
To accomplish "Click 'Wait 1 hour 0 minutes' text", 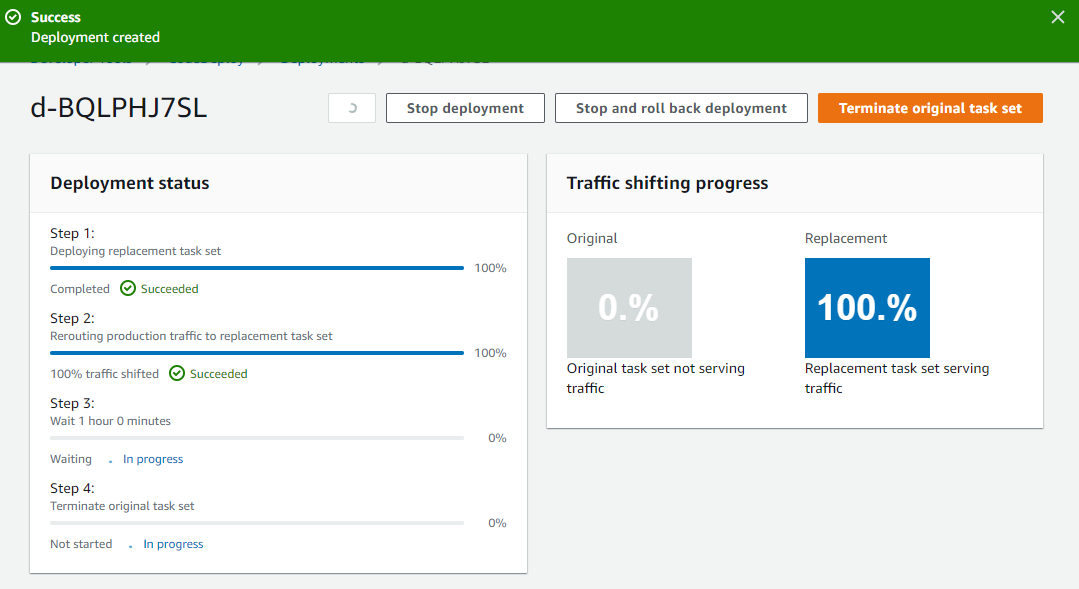I will (x=110, y=420).
